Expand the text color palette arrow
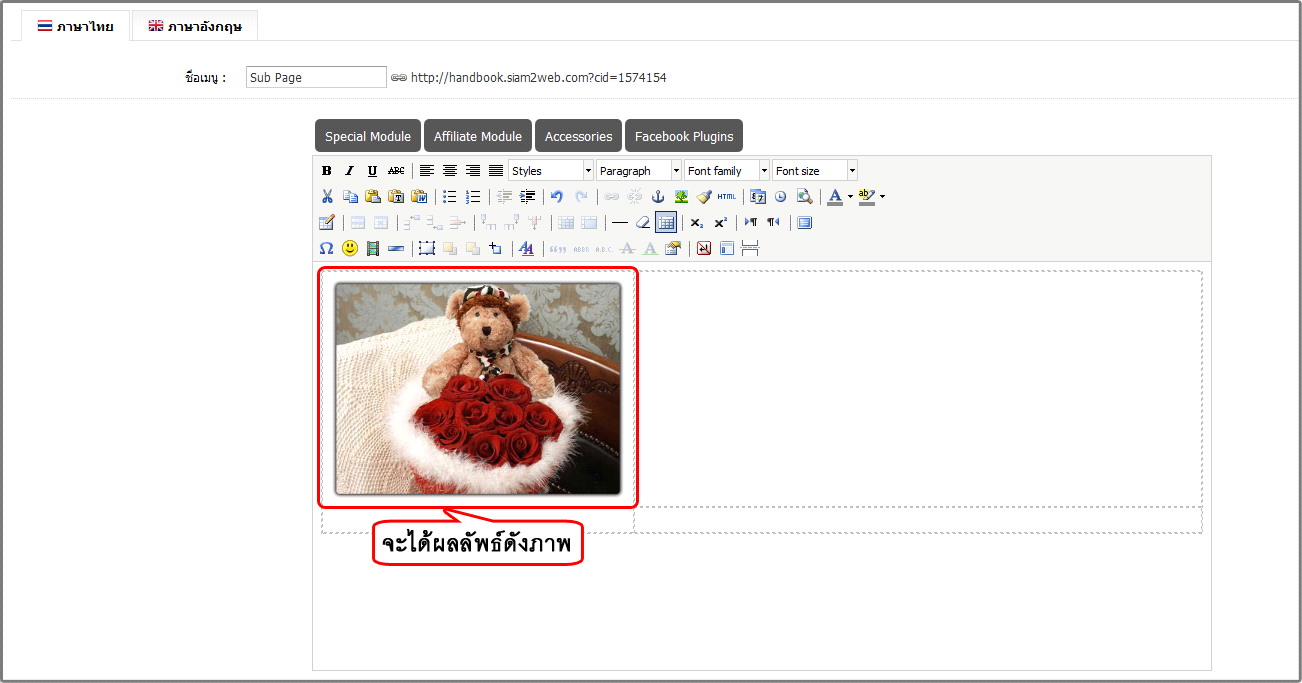The image size is (1302, 683). (850, 197)
